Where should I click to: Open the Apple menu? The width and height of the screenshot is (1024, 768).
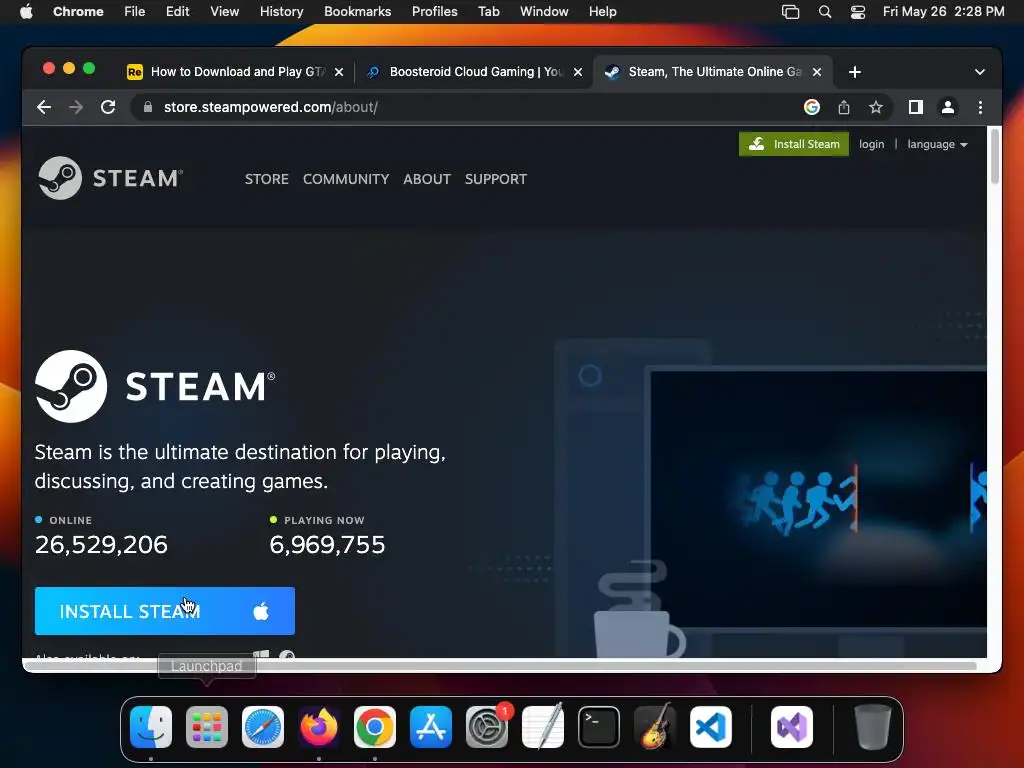coord(26,12)
